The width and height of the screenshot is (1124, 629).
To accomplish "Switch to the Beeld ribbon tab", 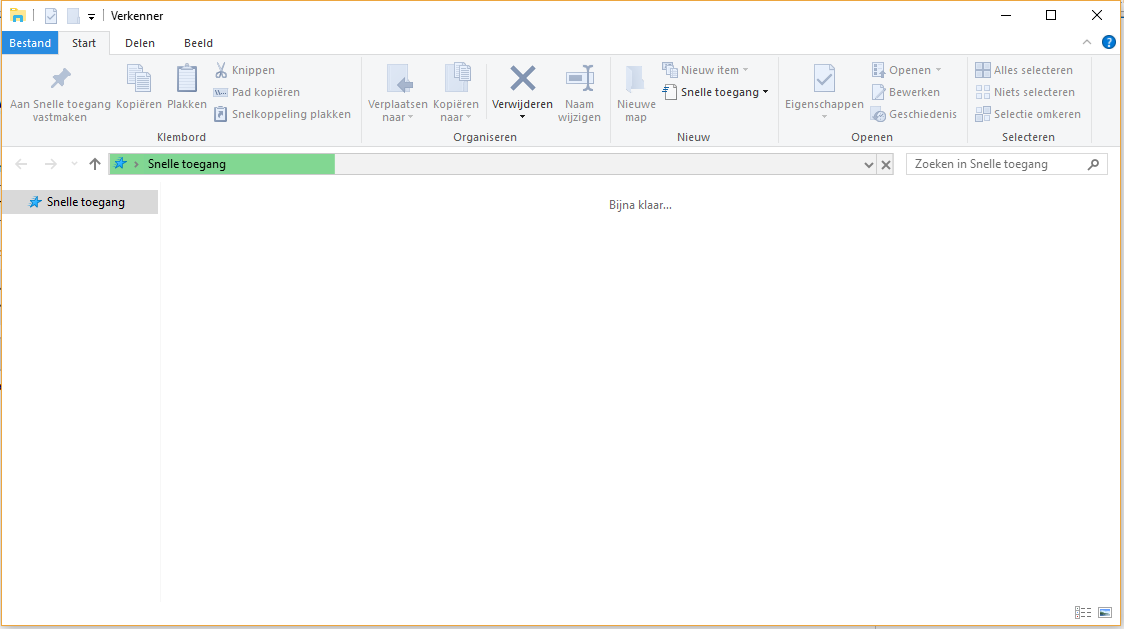I will pos(199,43).
